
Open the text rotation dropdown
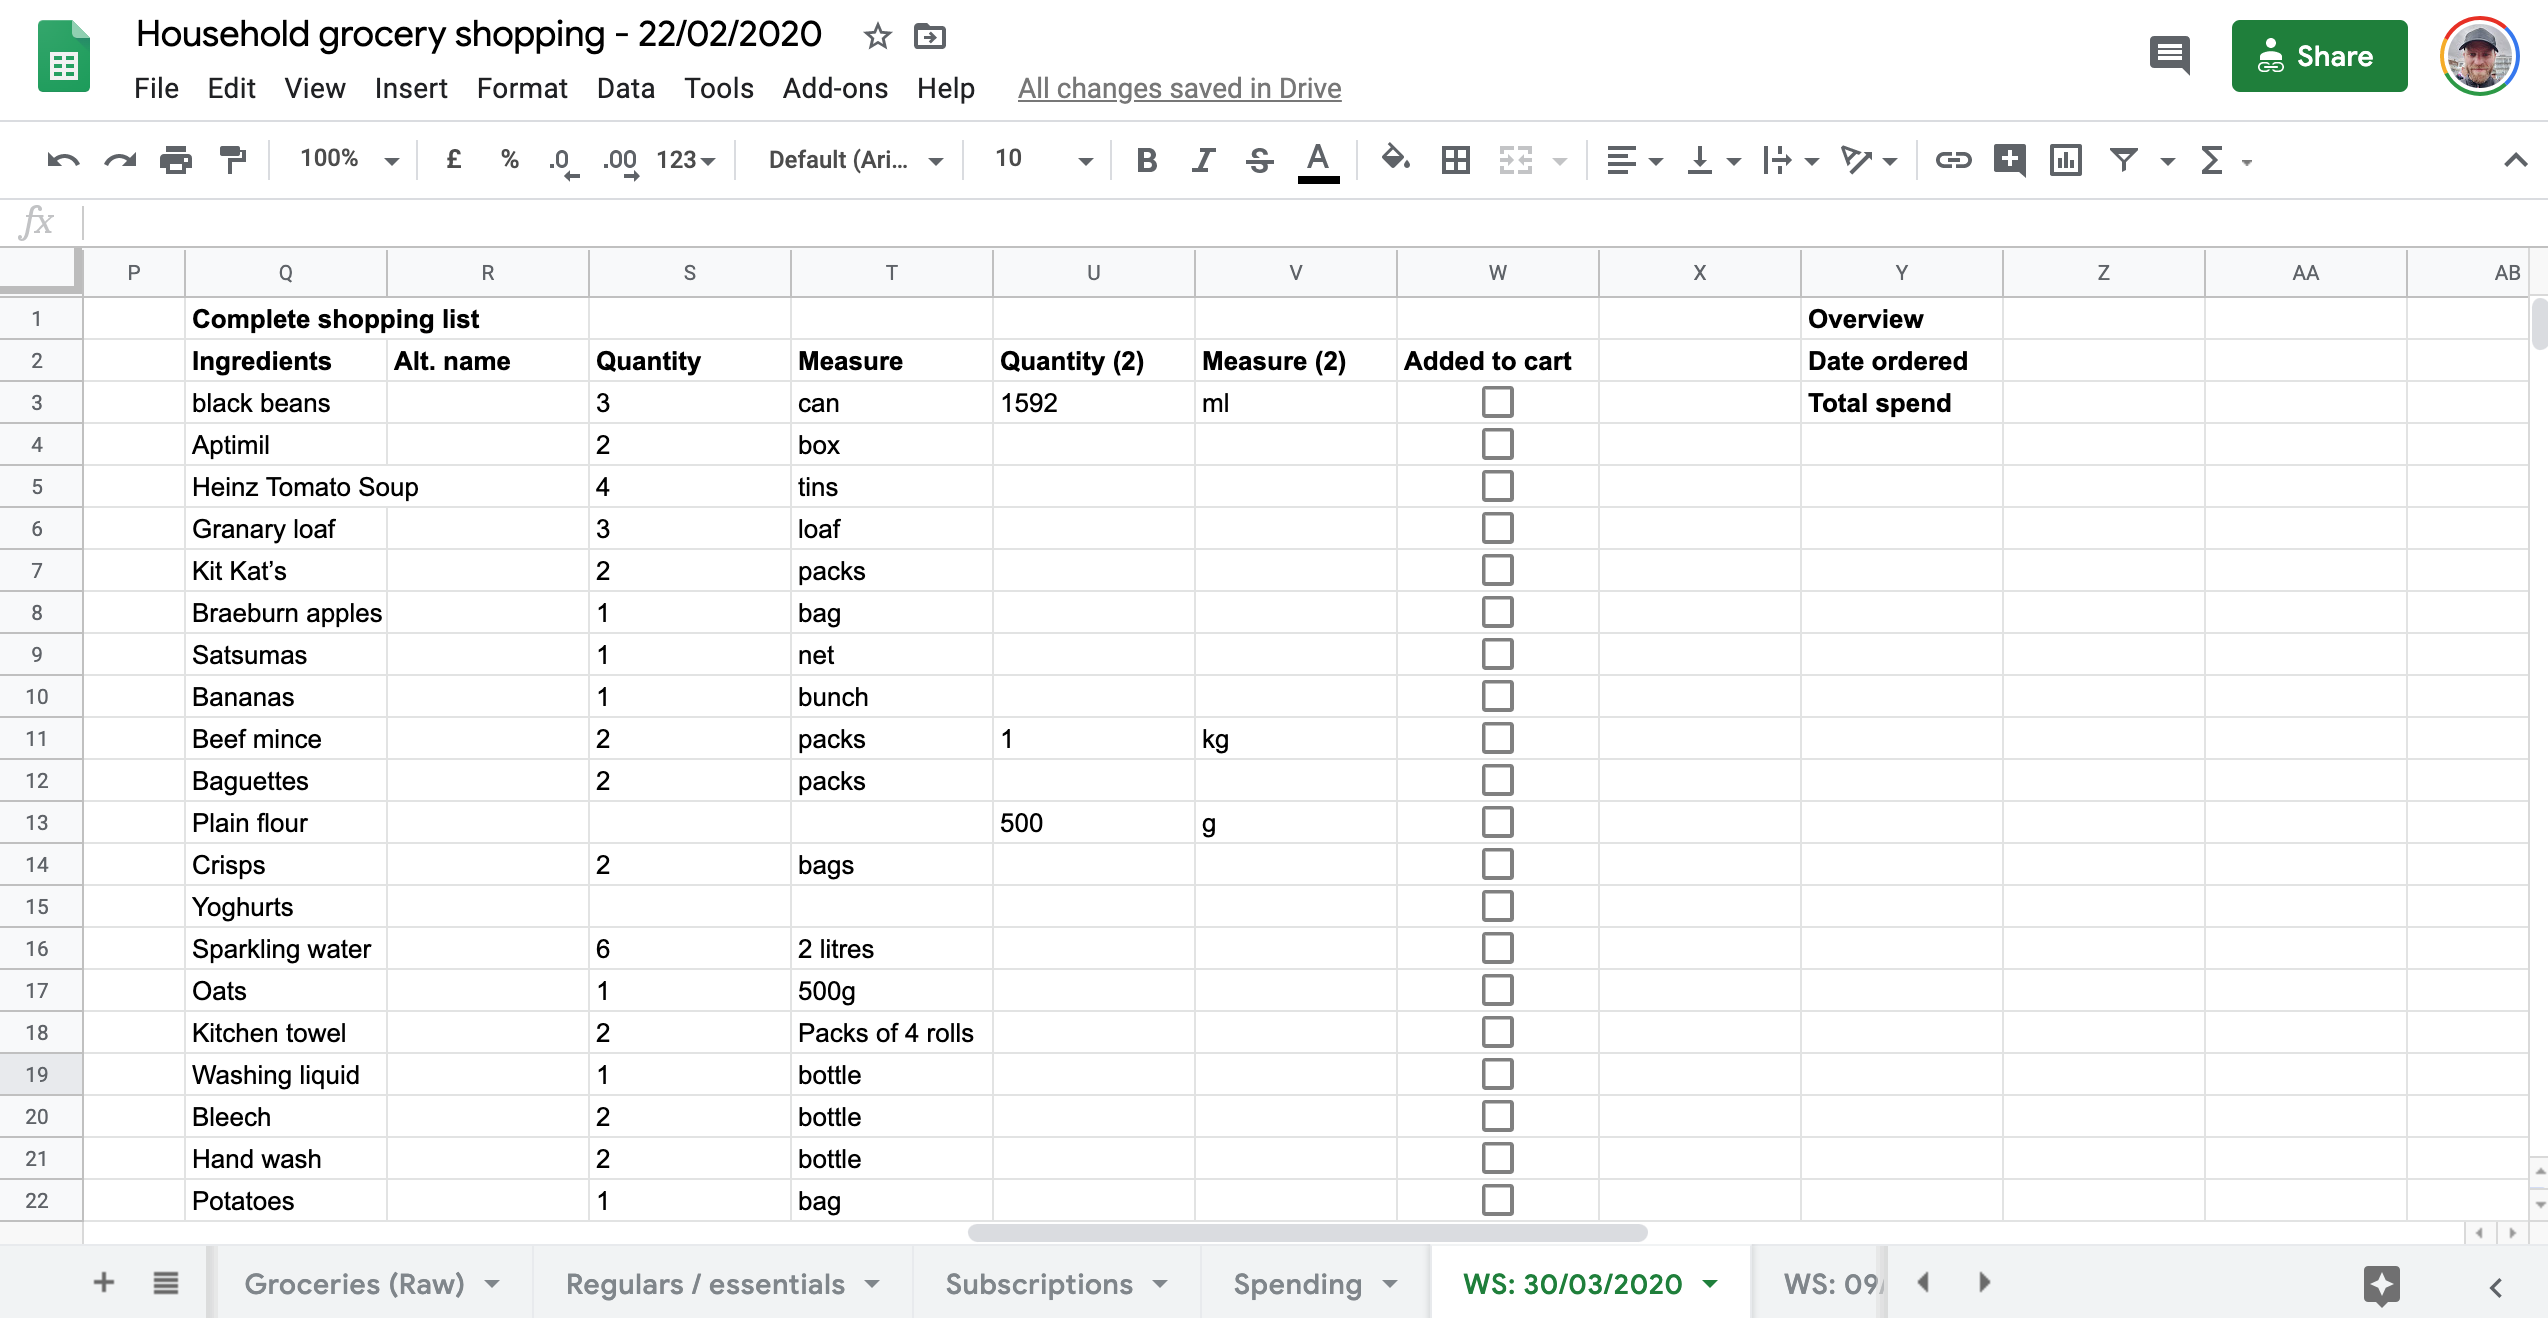(1868, 160)
